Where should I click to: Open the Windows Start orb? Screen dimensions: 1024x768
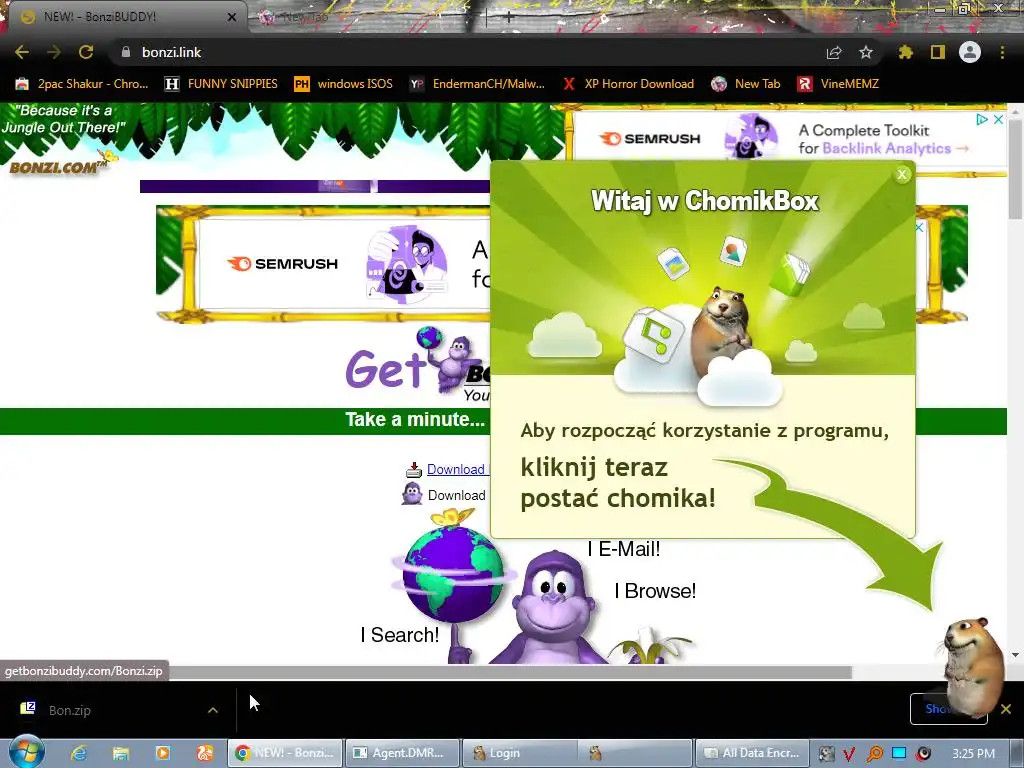tap(25, 752)
